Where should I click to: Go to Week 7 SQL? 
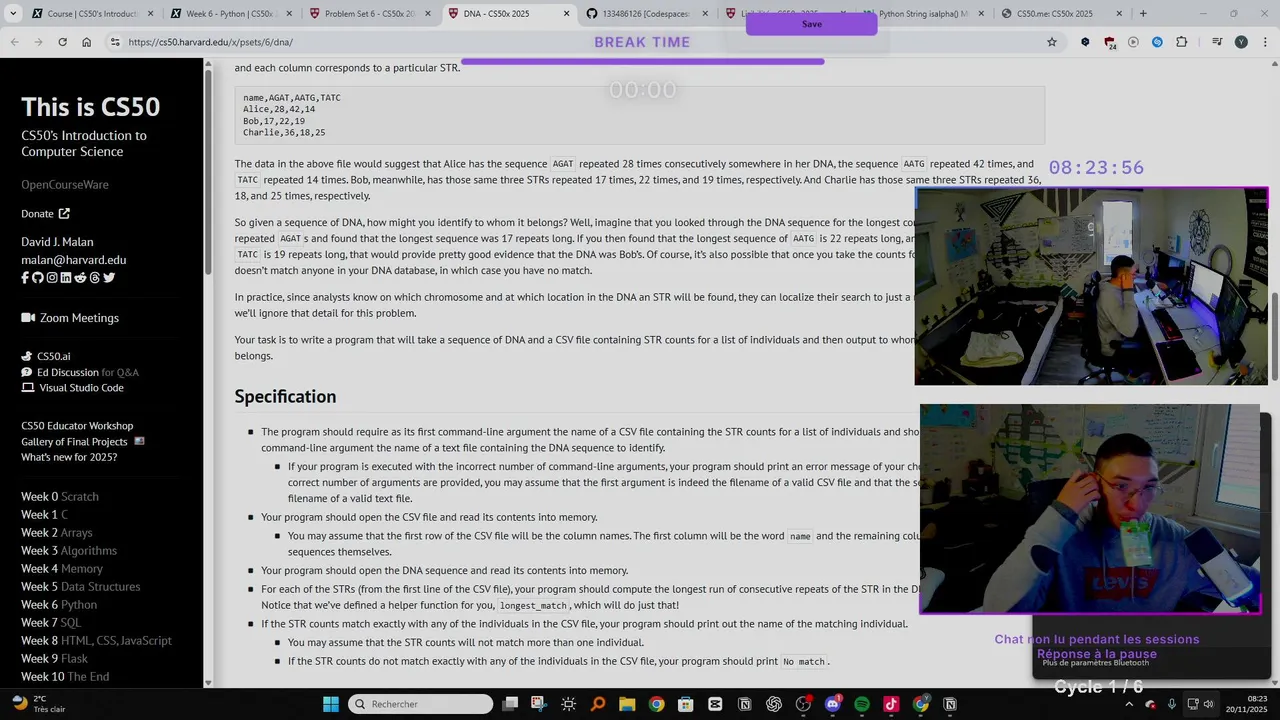click(51, 623)
